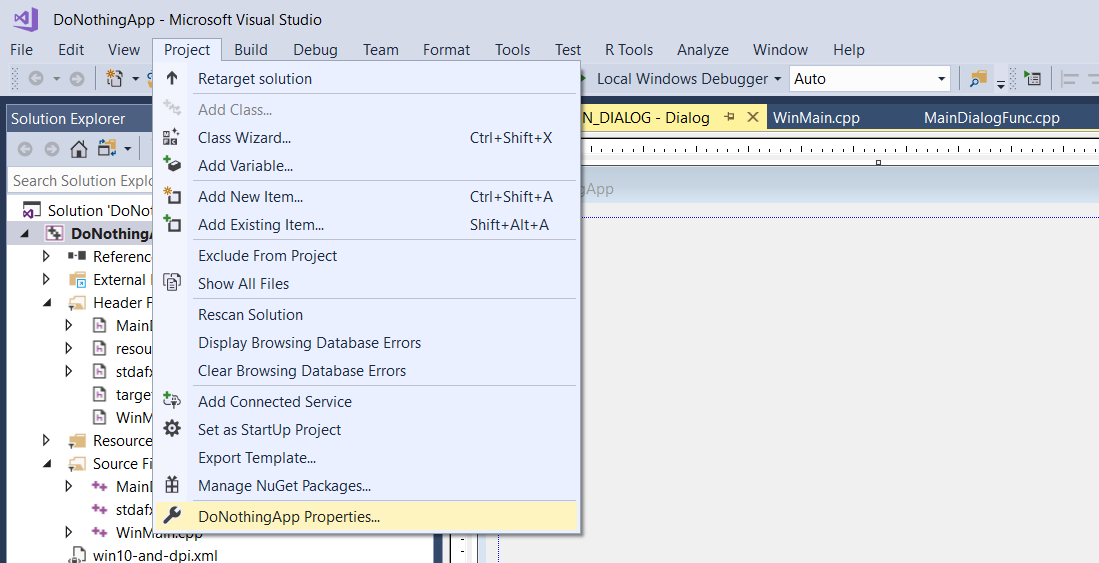Open the Debug menu
Screen dimensions: 1099x563
point(315,50)
